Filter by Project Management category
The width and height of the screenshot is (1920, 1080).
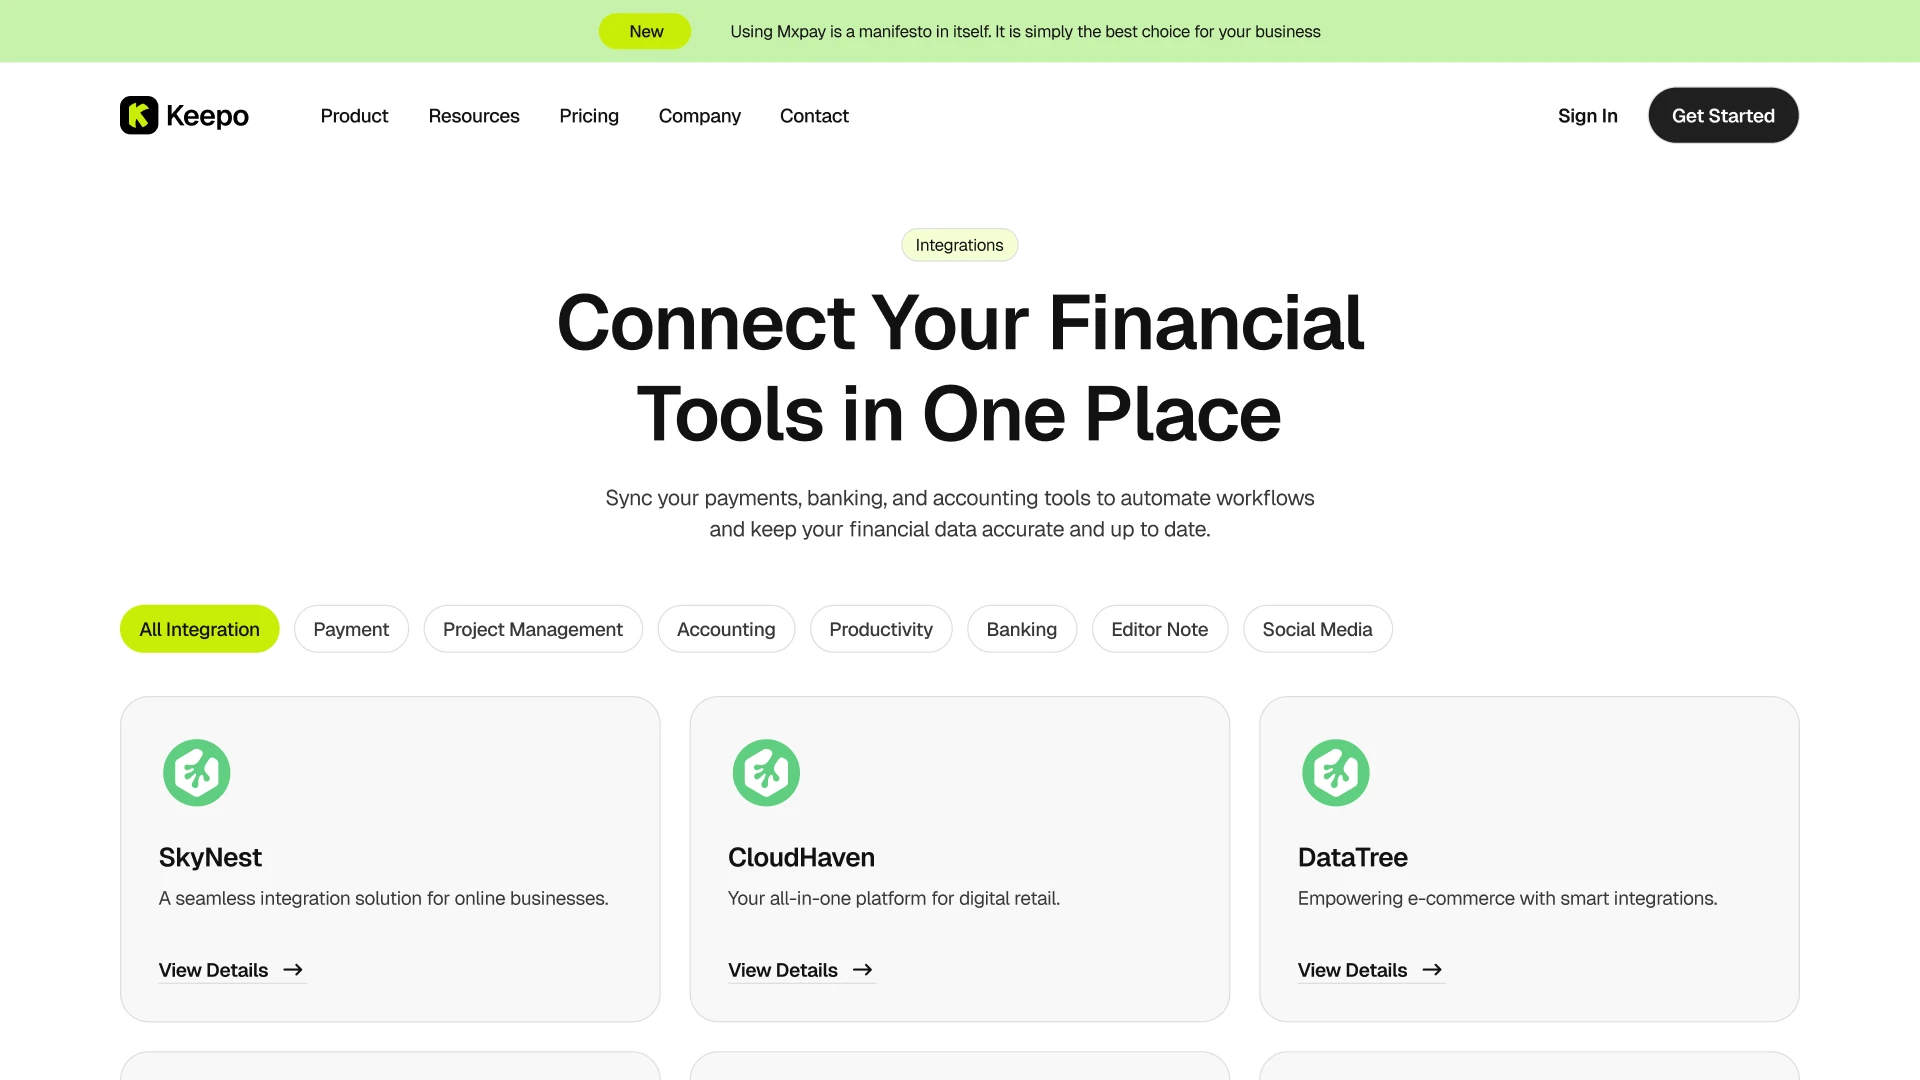point(533,629)
